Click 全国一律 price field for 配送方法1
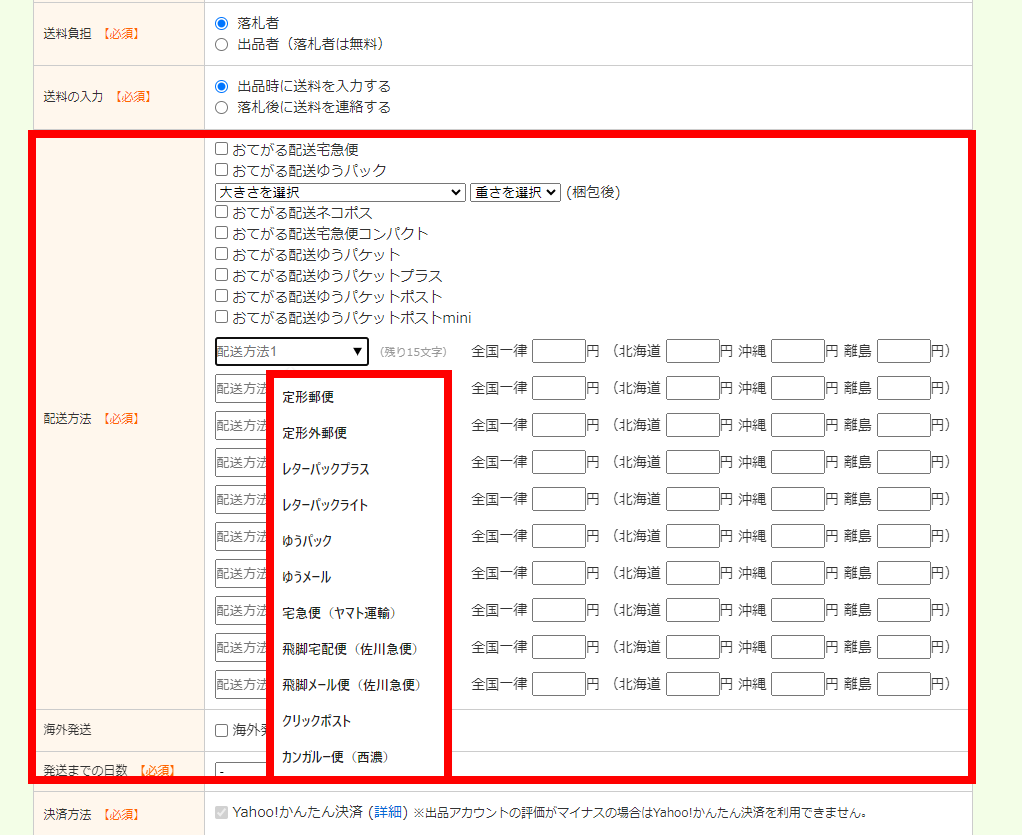 559,351
